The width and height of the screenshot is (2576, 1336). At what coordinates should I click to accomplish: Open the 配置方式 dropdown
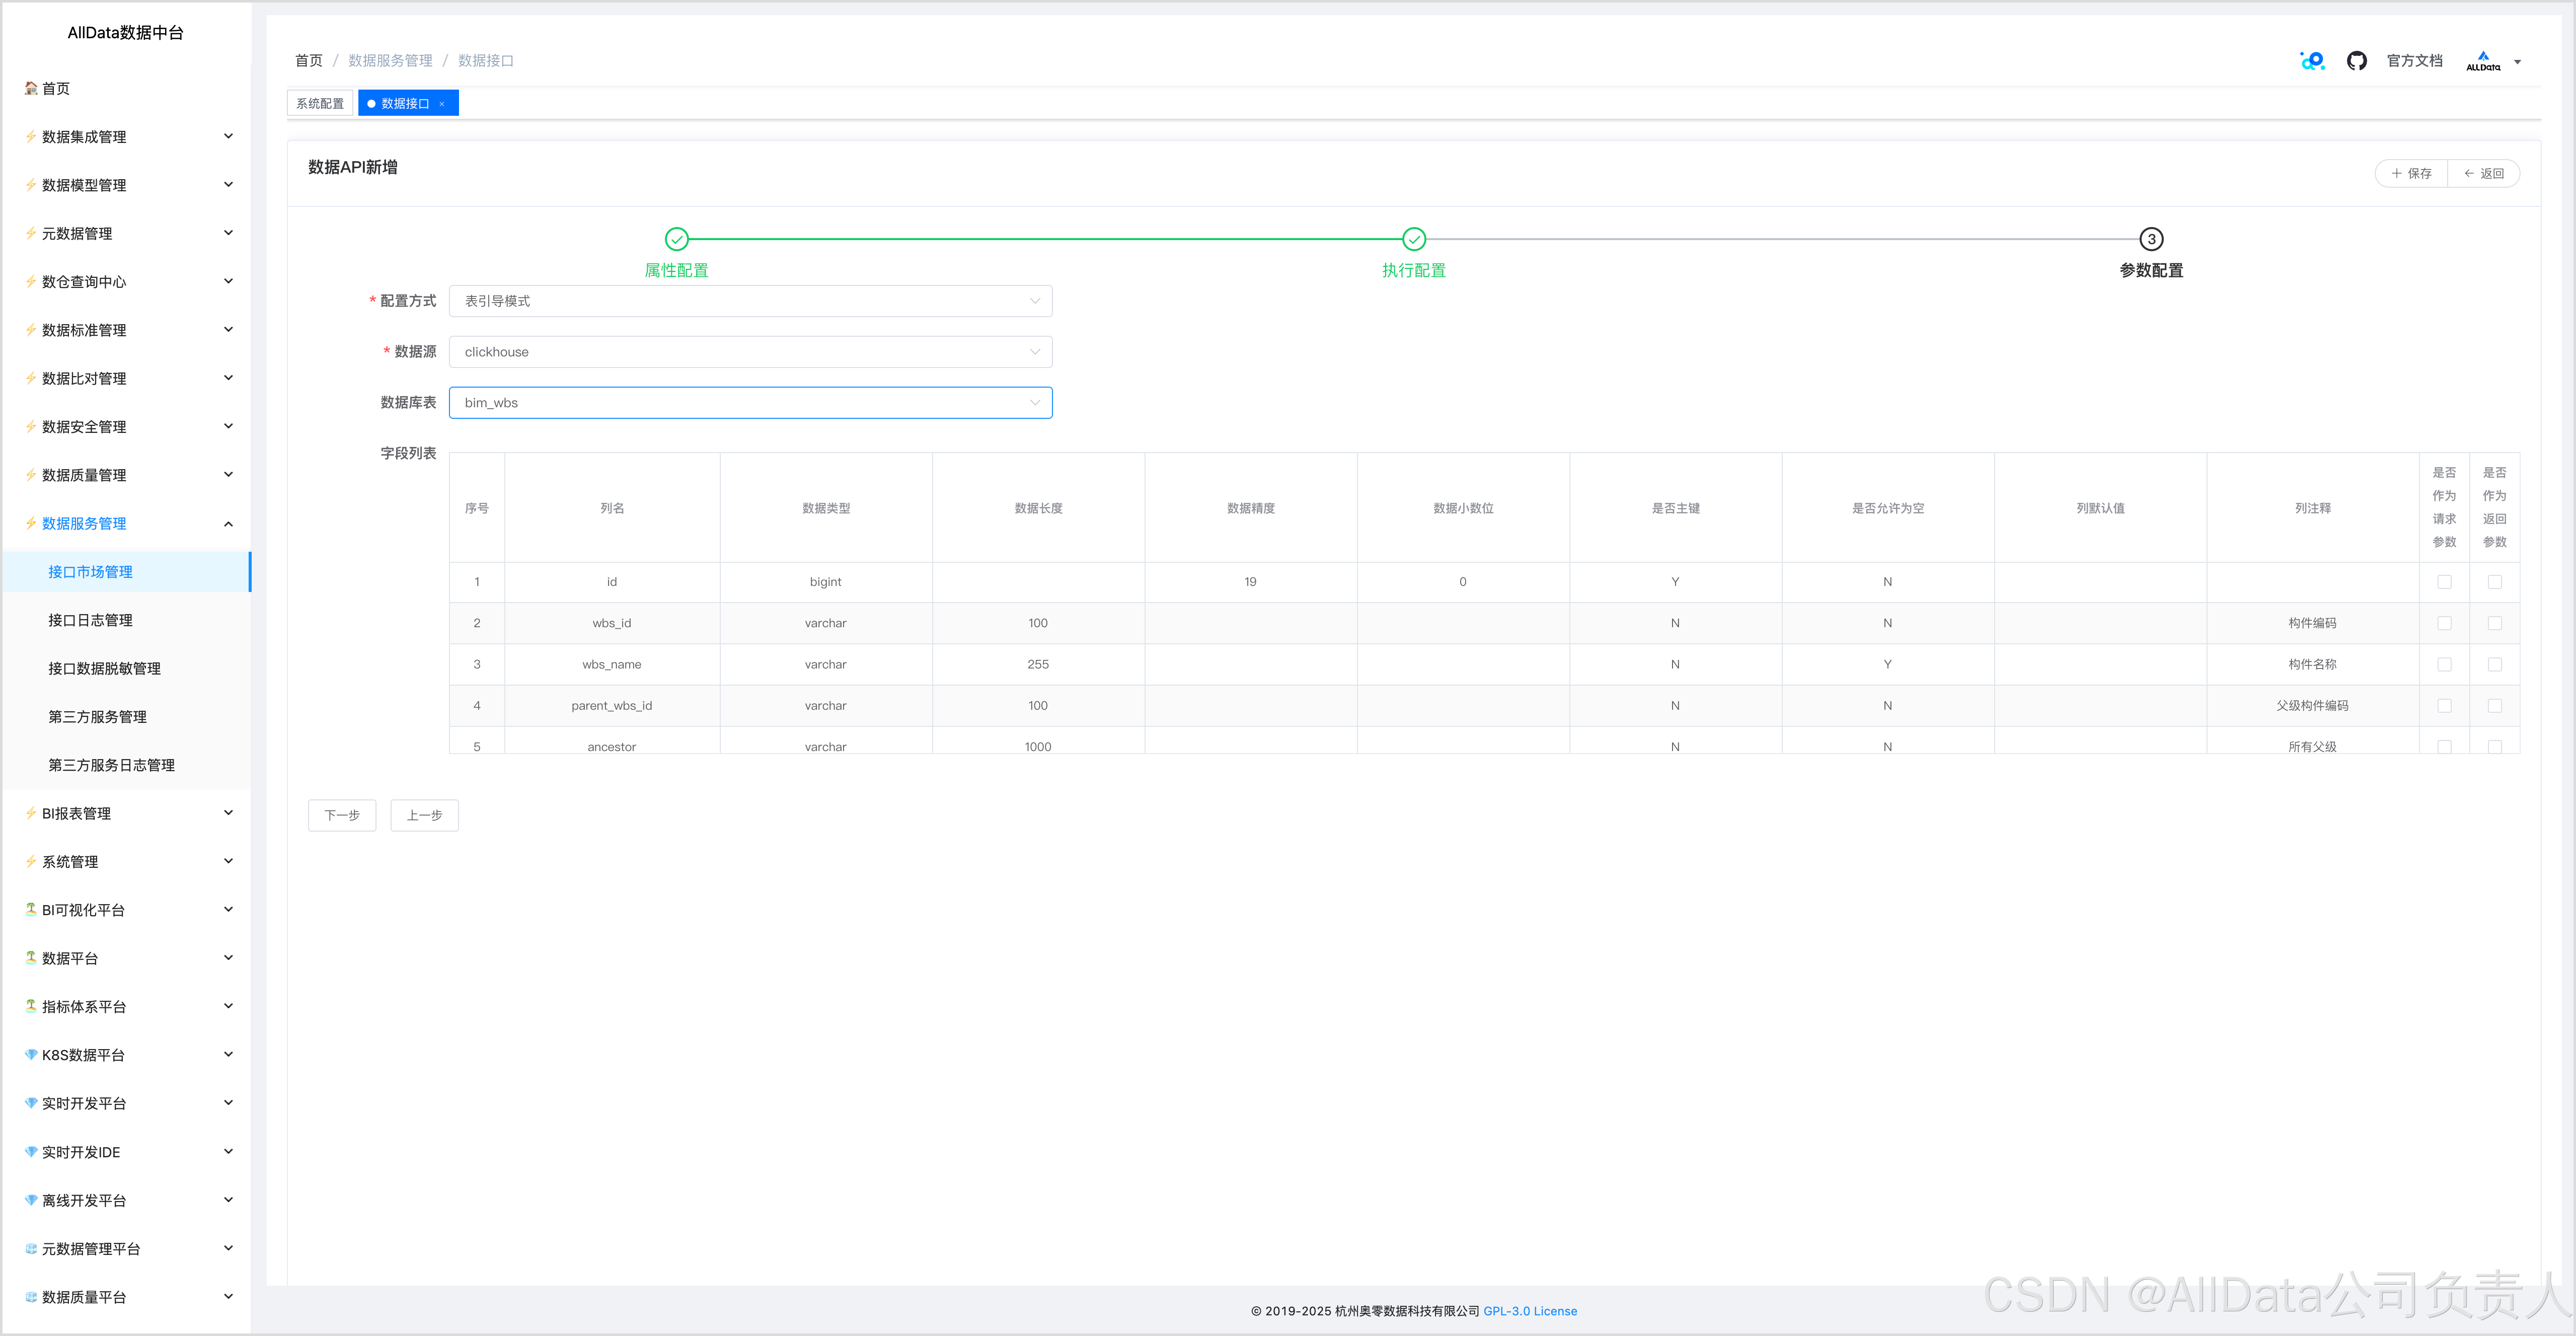coord(750,301)
